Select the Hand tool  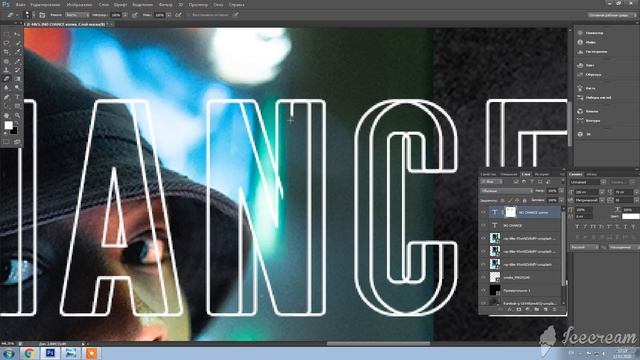coord(6,116)
